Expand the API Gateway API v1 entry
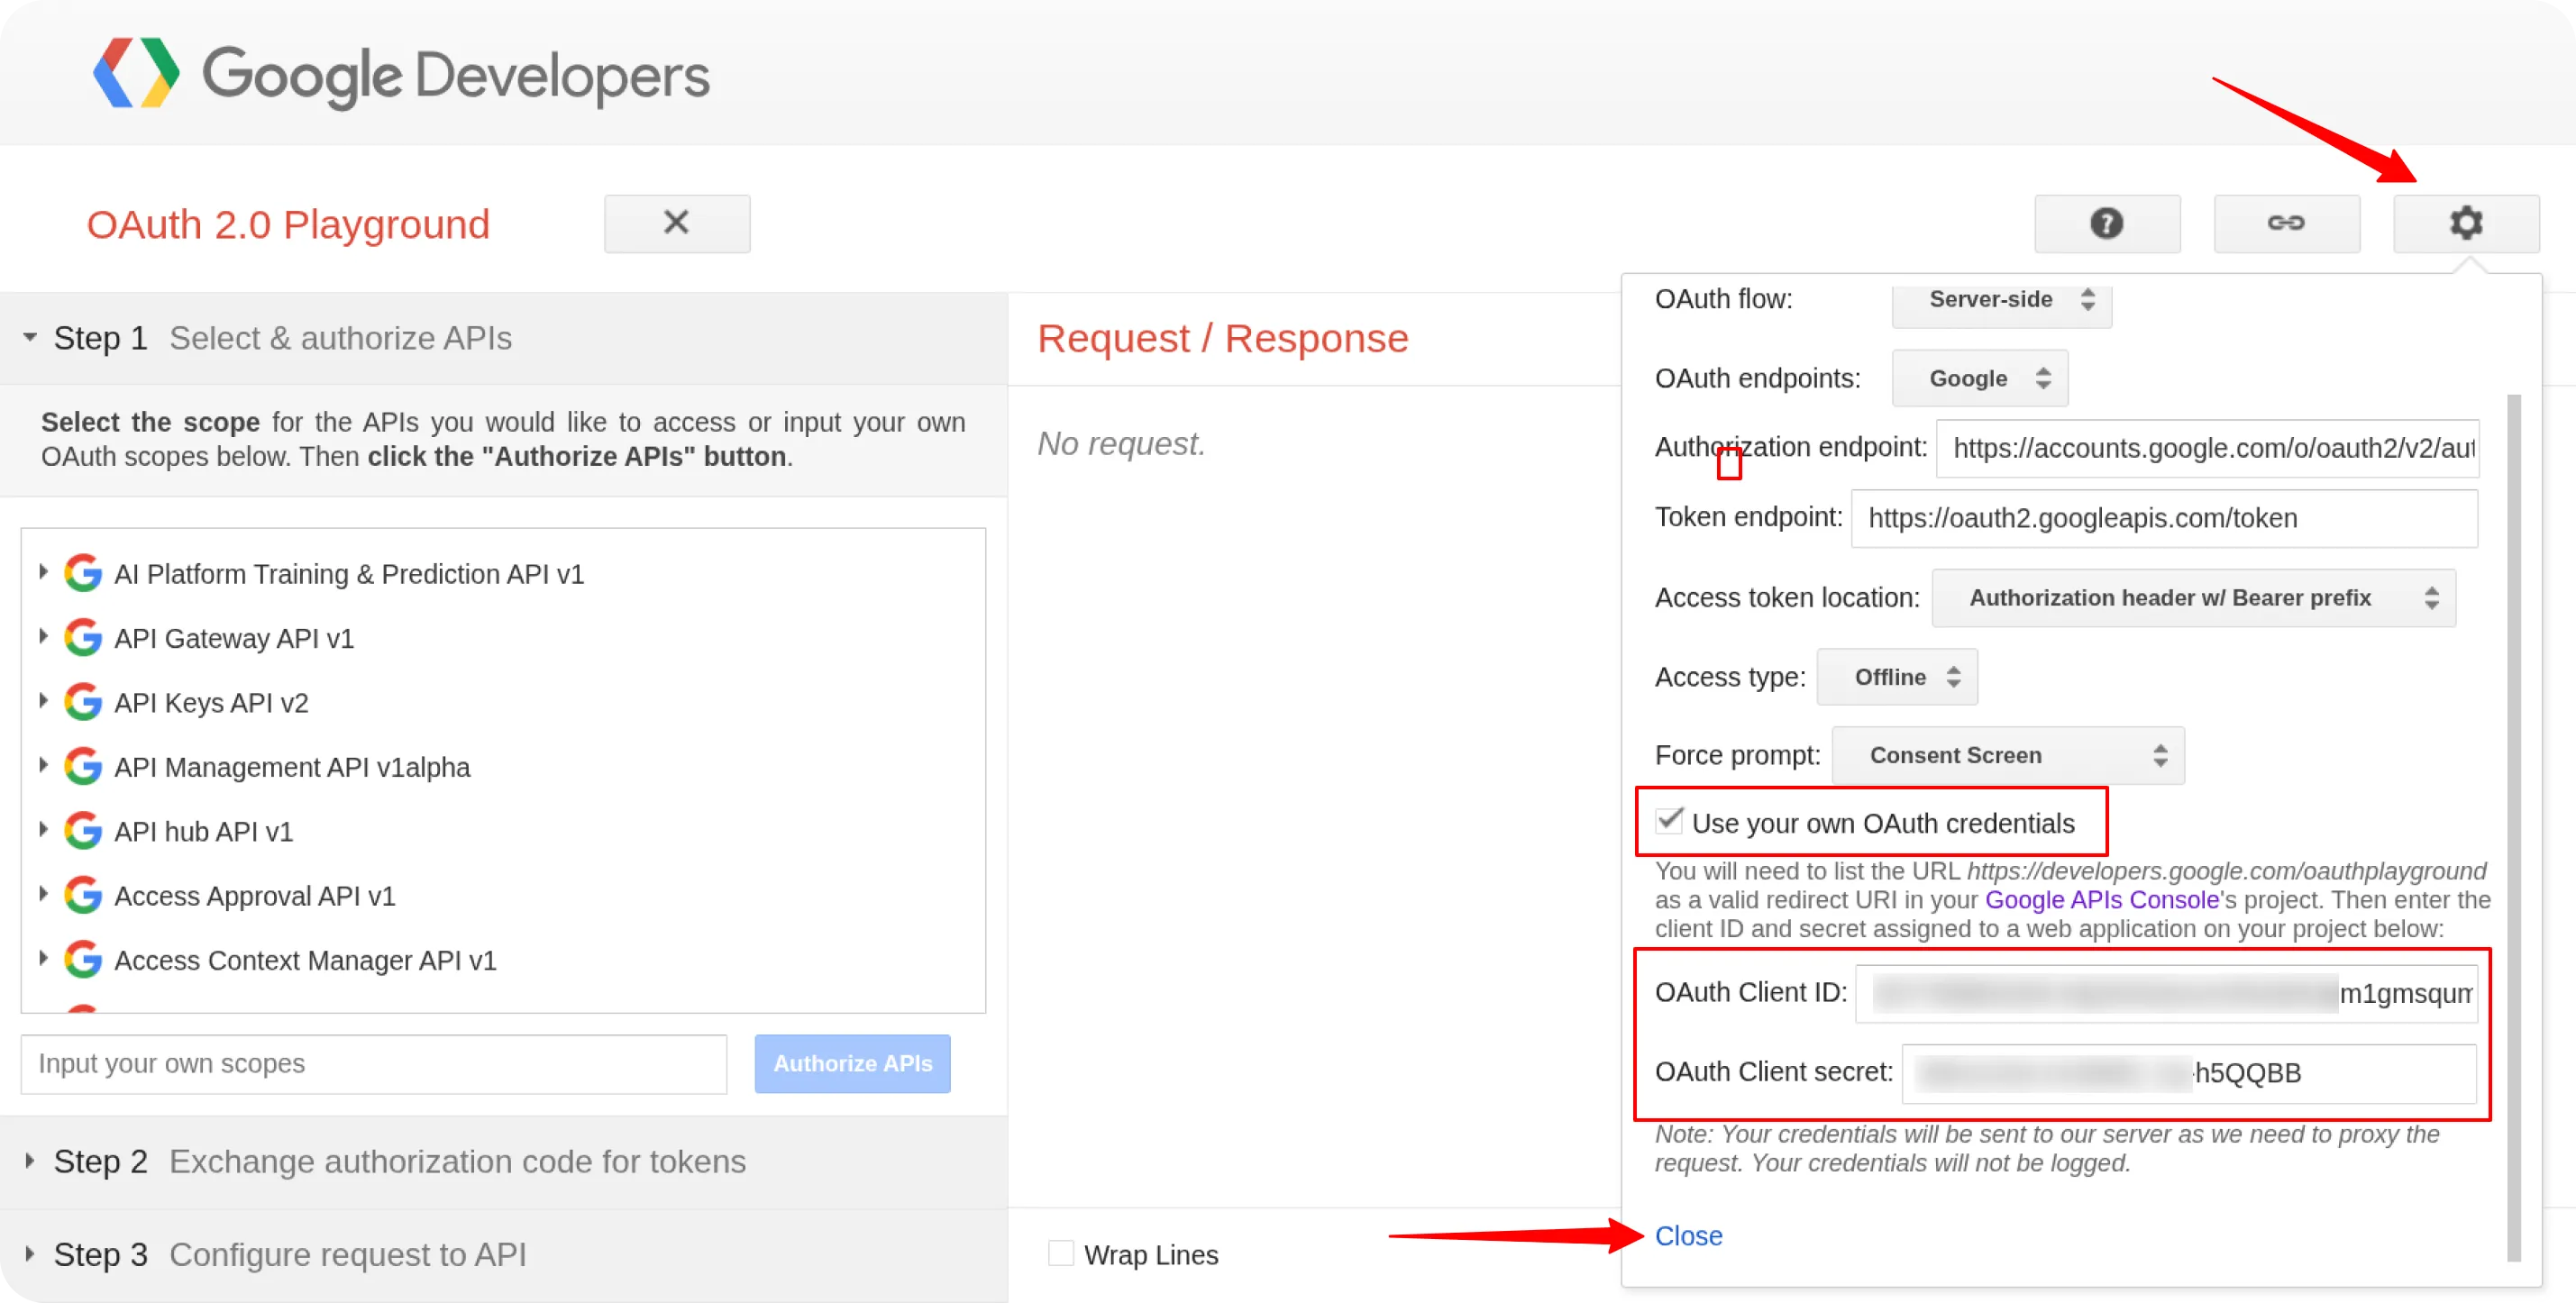Viewport: 2576px width, 1303px height. (43, 637)
